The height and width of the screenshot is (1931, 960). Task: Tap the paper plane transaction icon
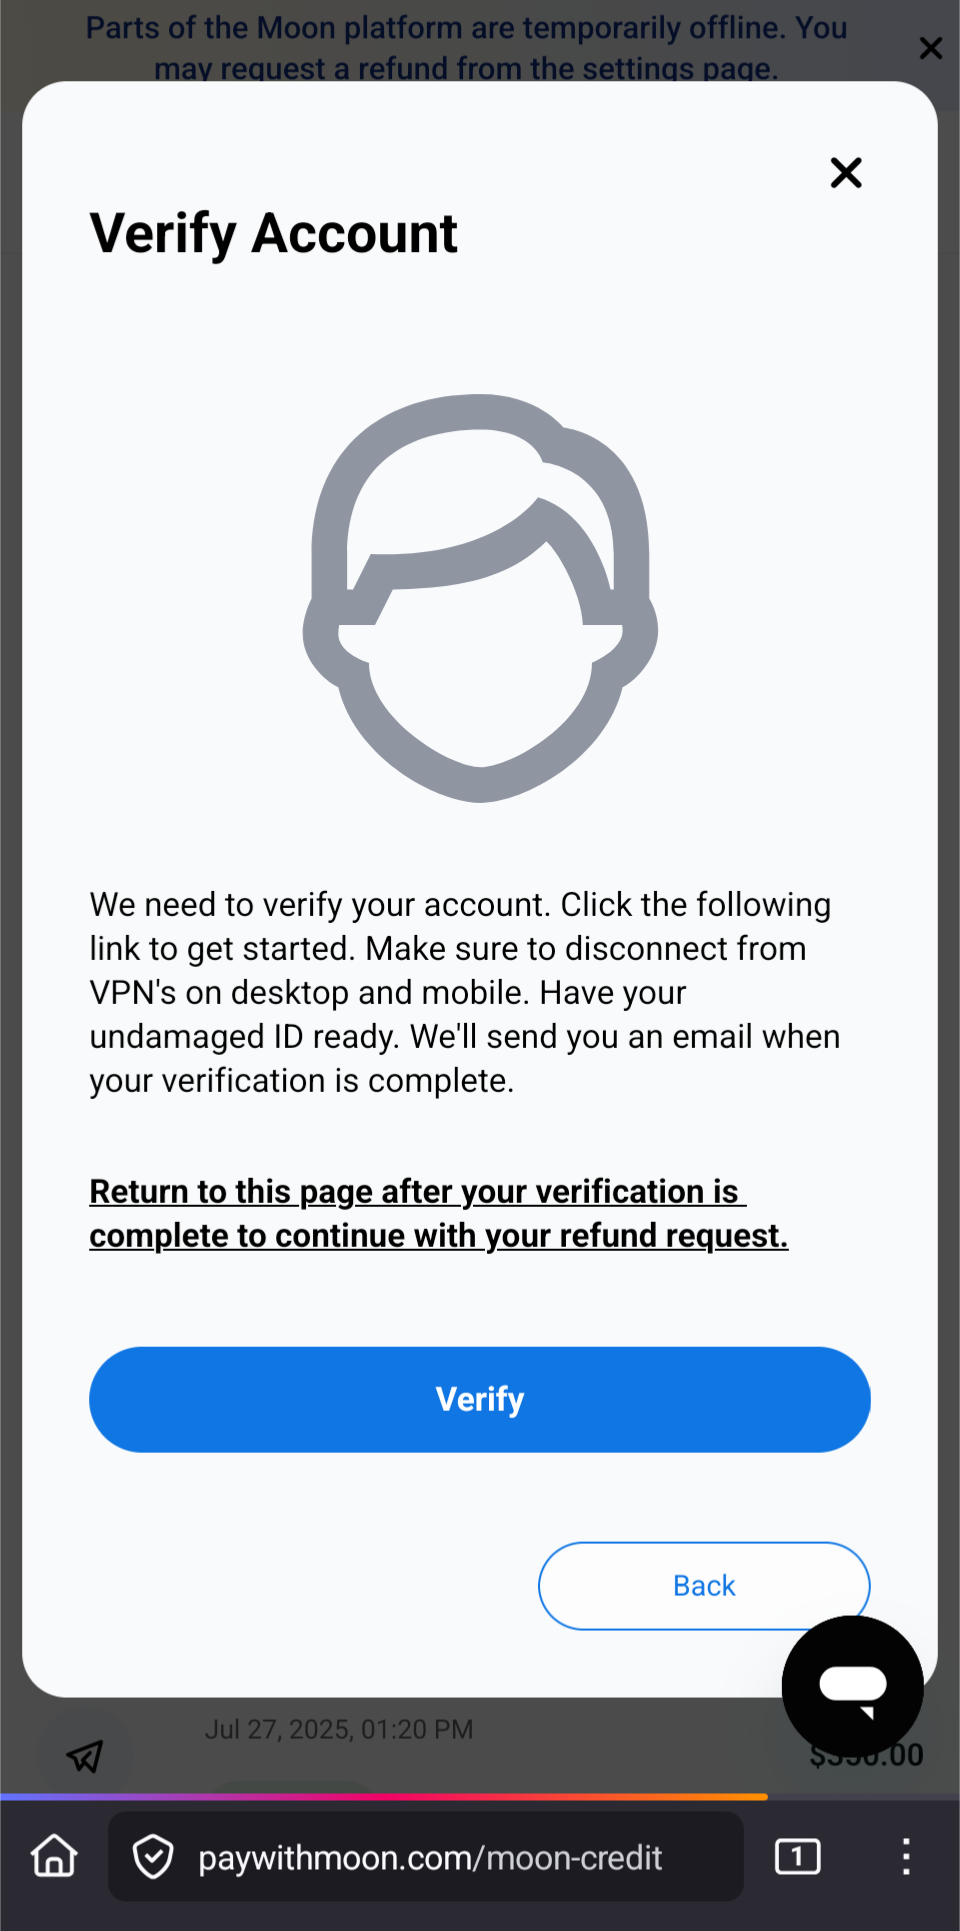pos(85,1756)
